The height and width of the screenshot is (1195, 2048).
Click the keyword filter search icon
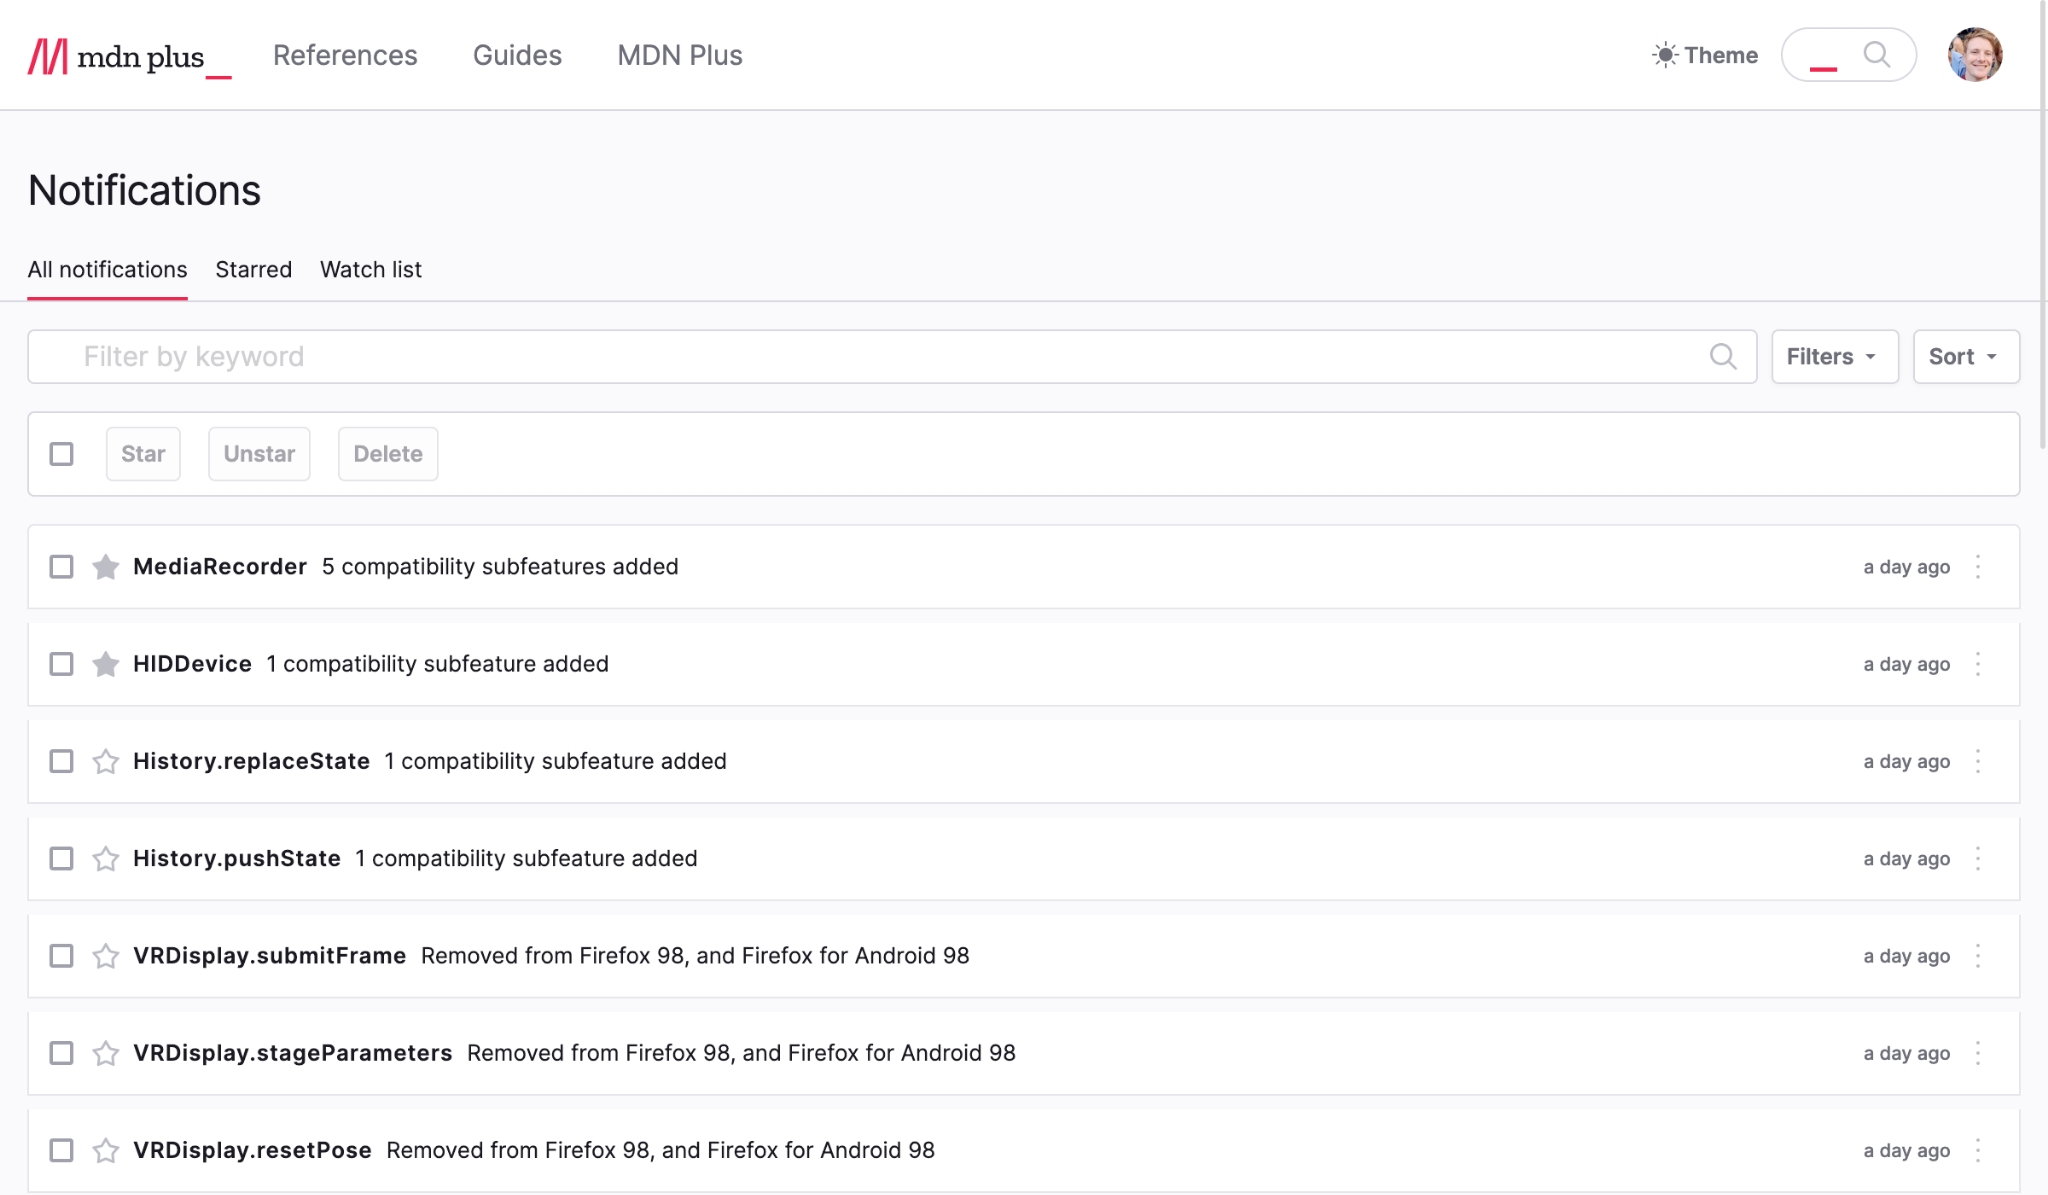pos(1722,357)
